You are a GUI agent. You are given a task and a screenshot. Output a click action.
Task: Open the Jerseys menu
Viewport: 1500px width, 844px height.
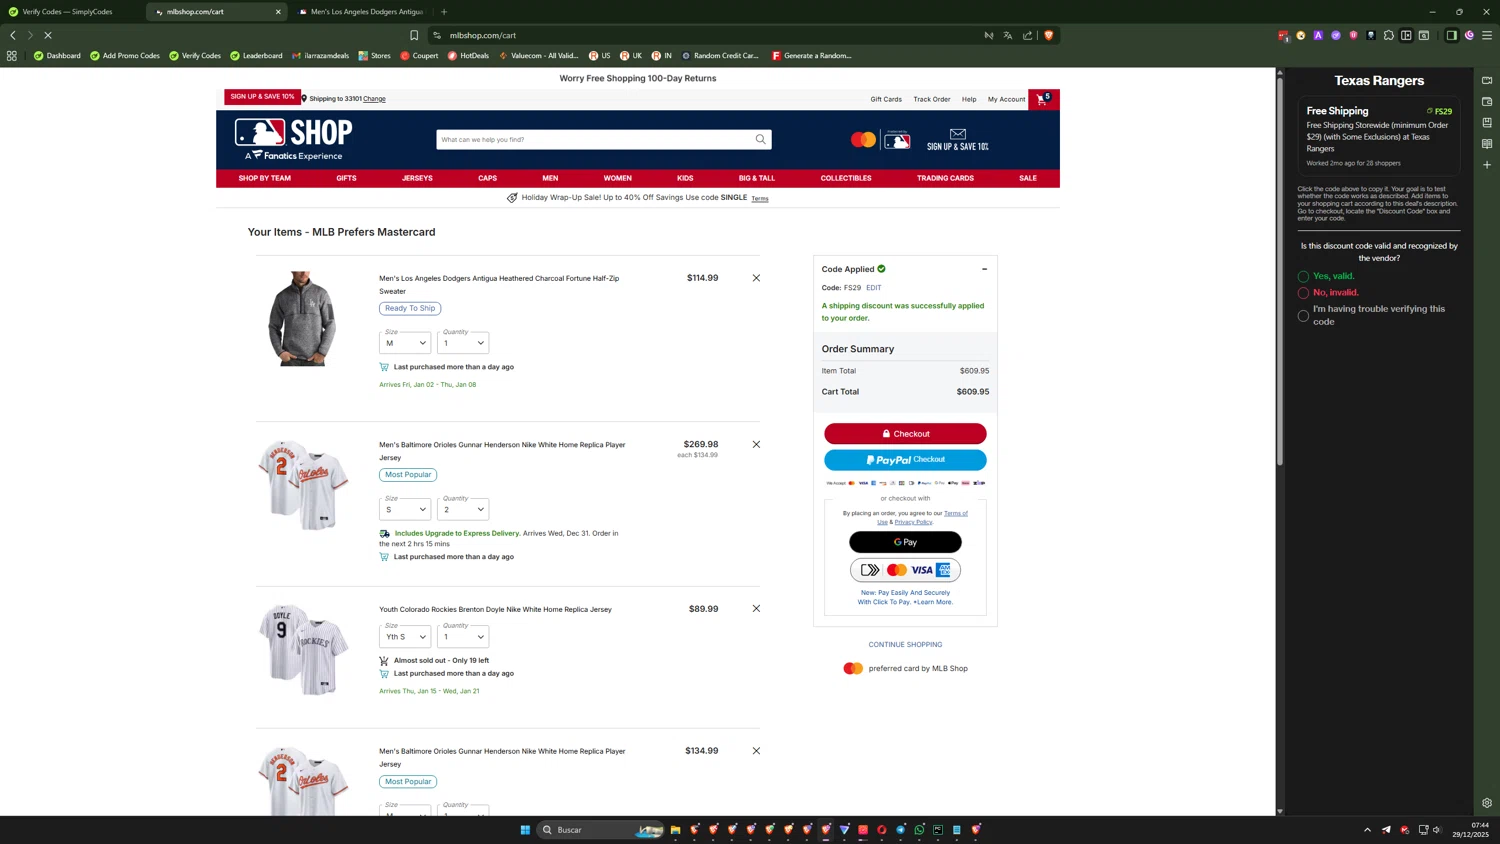point(417,178)
